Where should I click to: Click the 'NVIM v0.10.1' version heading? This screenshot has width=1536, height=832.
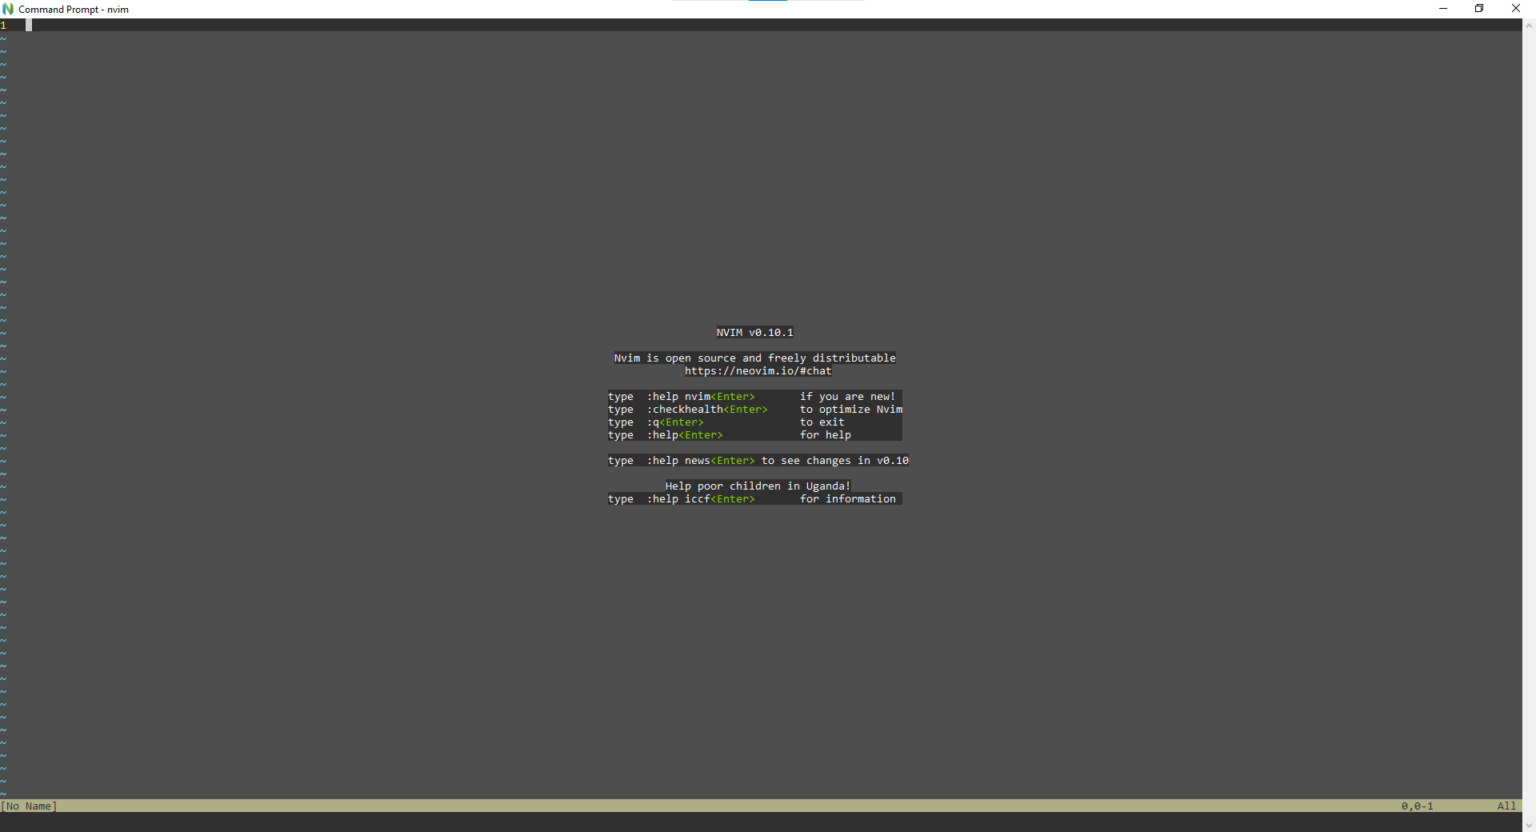pos(755,332)
